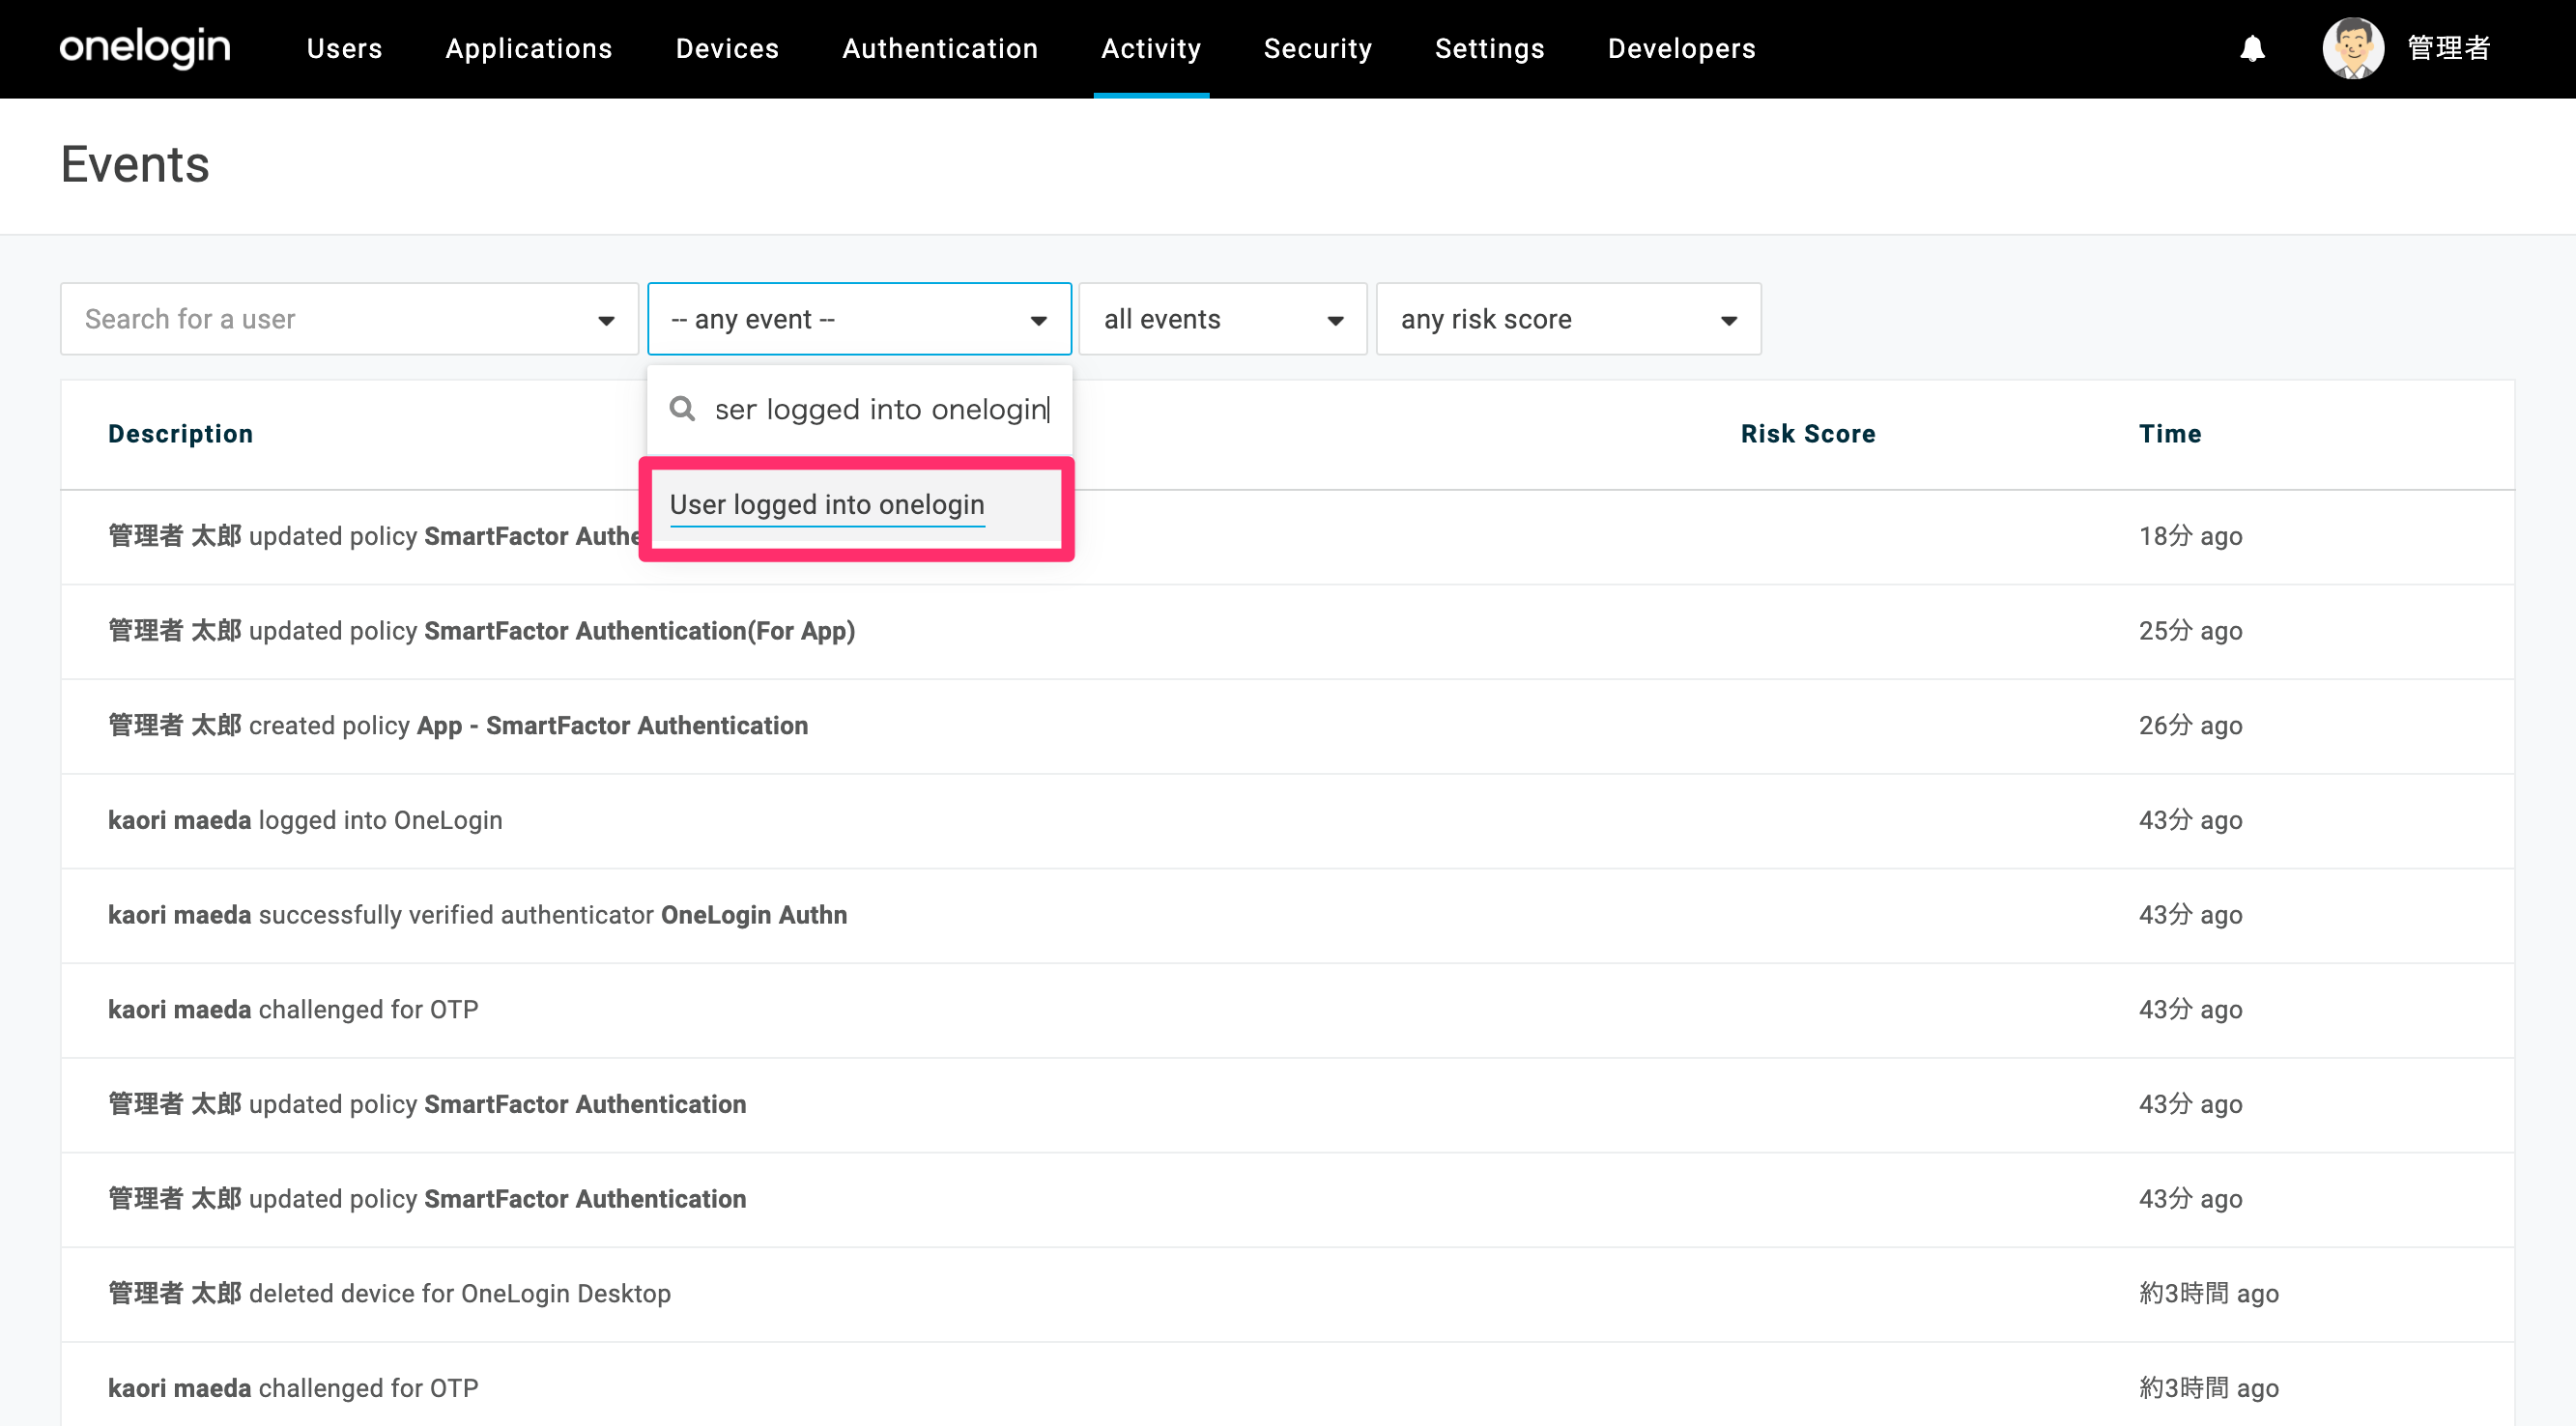
Task: Select 'User logged into onelogin' option
Action: (x=856, y=505)
